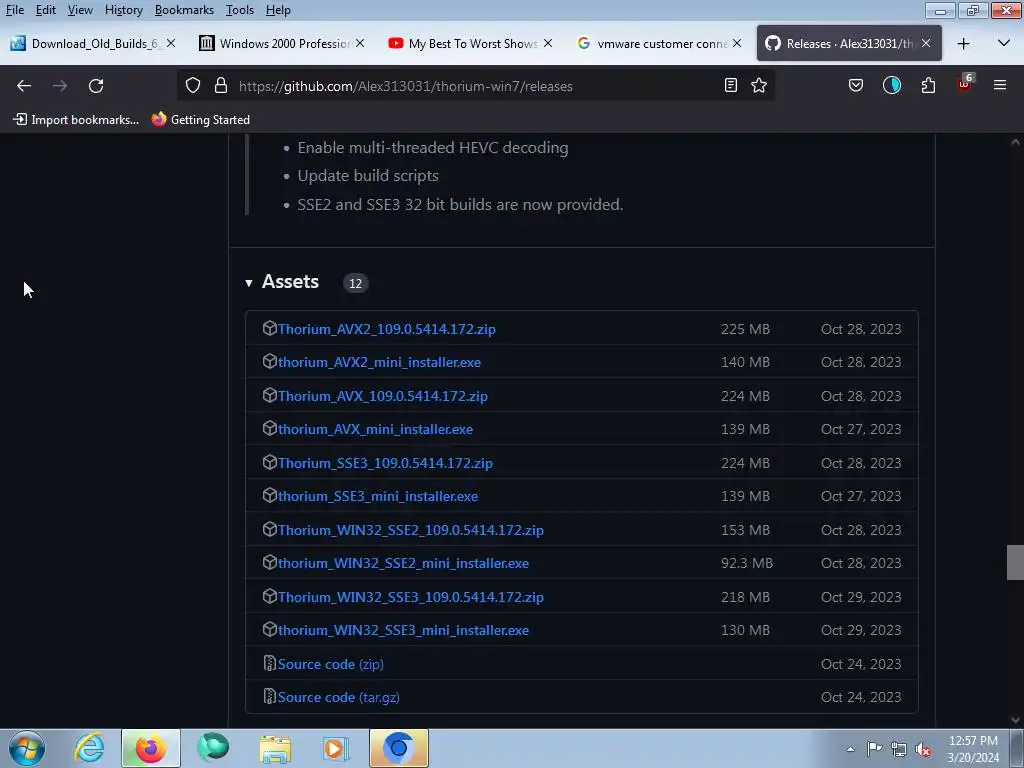Download thorium_AVX2_mini_installer.exe
The width and height of the screenshot is (1024, 768).
tap(379, 362)
